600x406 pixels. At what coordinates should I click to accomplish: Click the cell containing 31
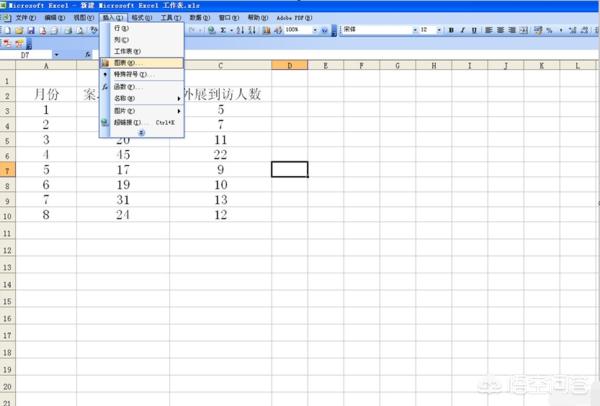pos(123,200)
